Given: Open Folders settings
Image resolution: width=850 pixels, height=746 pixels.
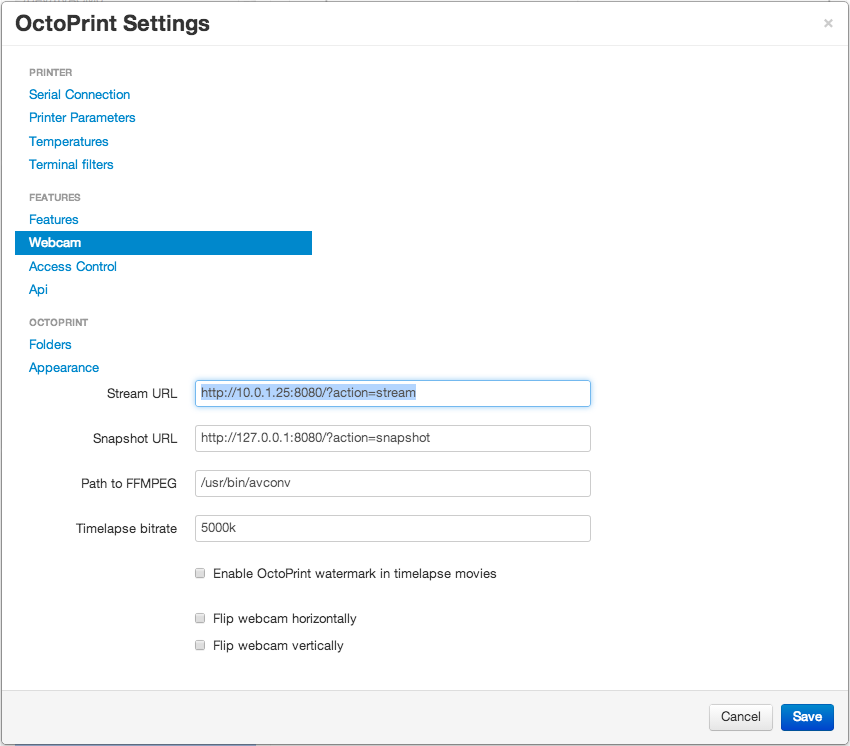Looking at the screenshot, I should 50,345.
